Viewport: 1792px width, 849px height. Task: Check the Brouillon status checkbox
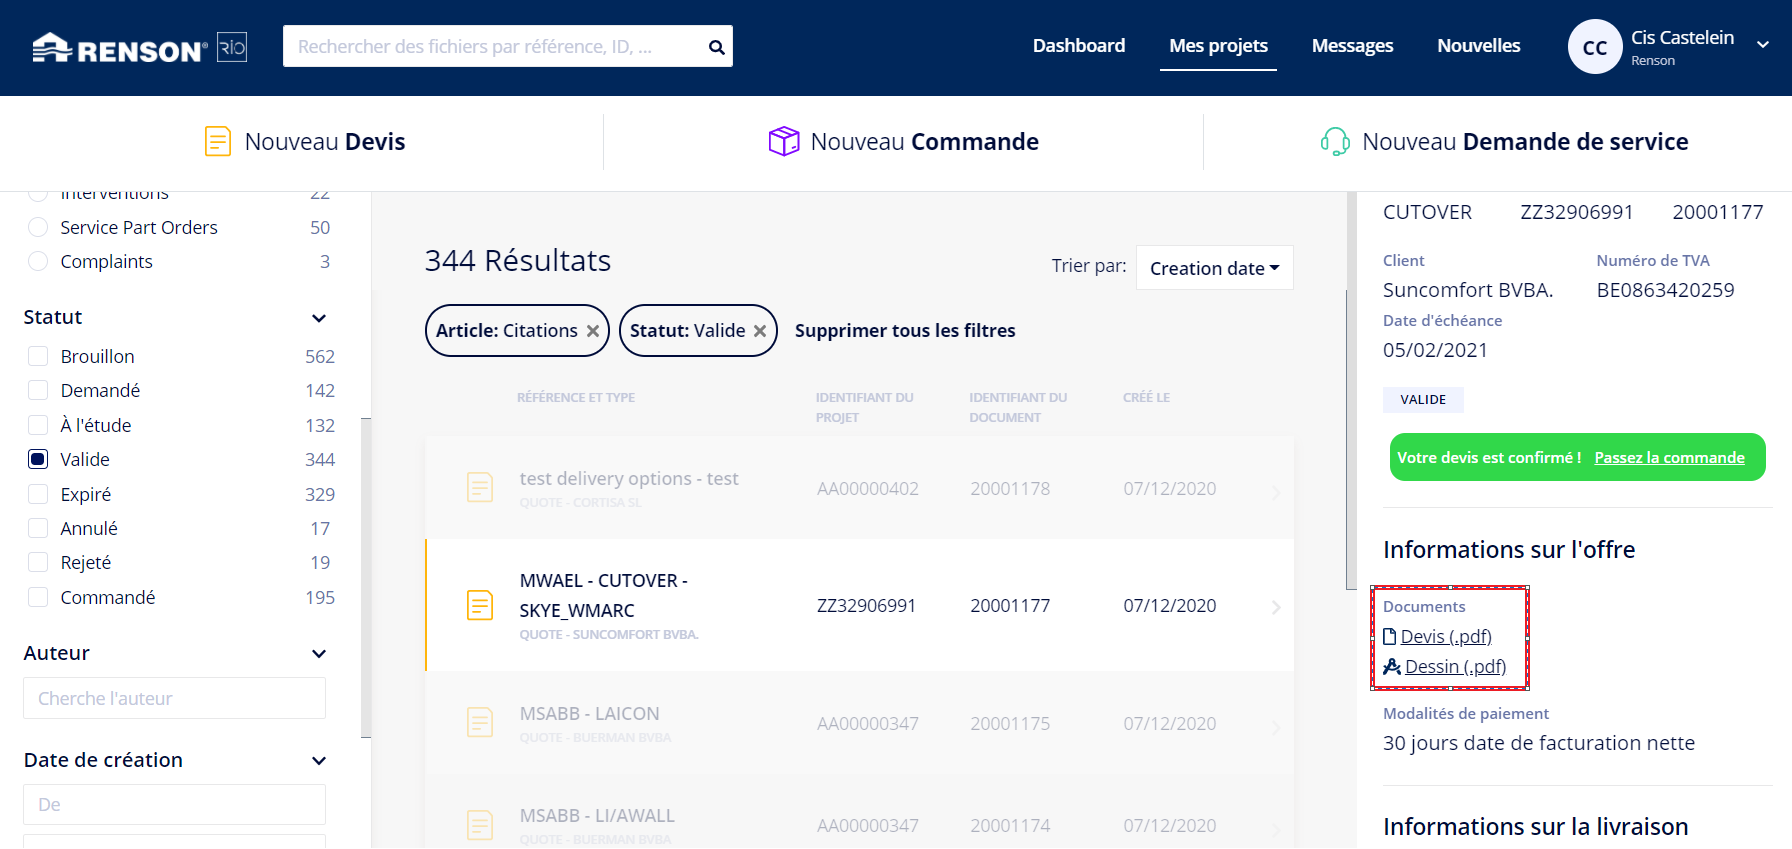click(38, 357)
